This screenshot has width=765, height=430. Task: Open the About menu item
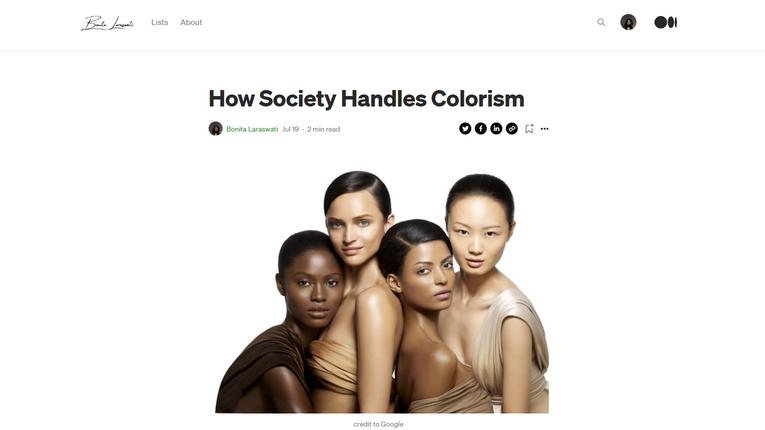(x=191, y=22)
